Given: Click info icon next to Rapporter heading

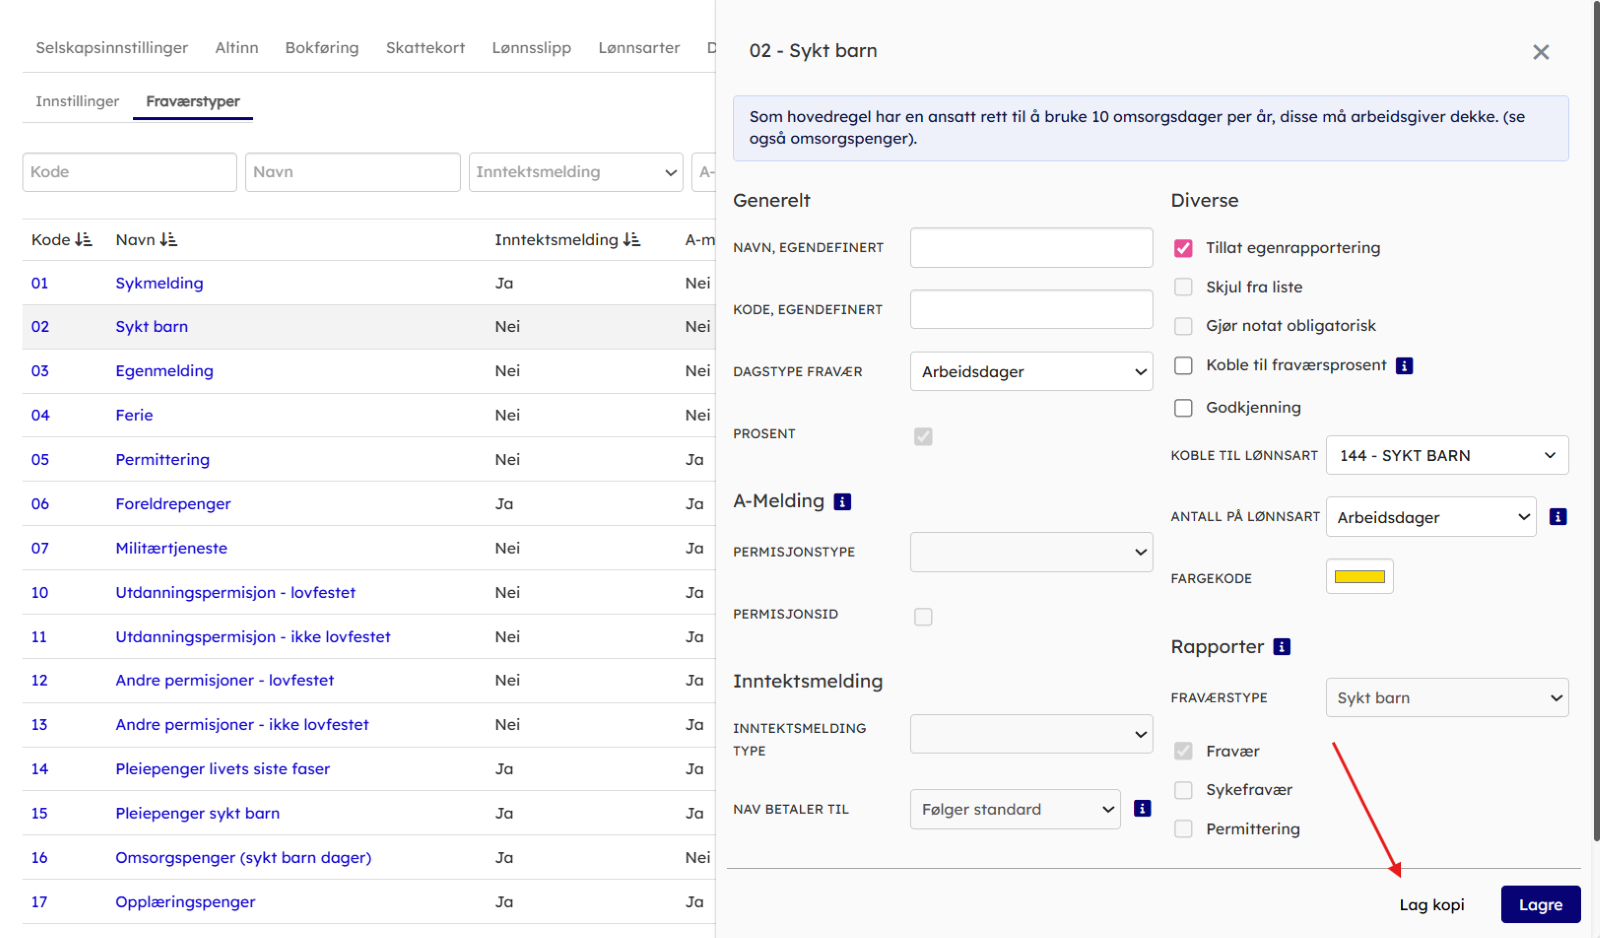Looking at the screenshot, I should click(1281, 647).
